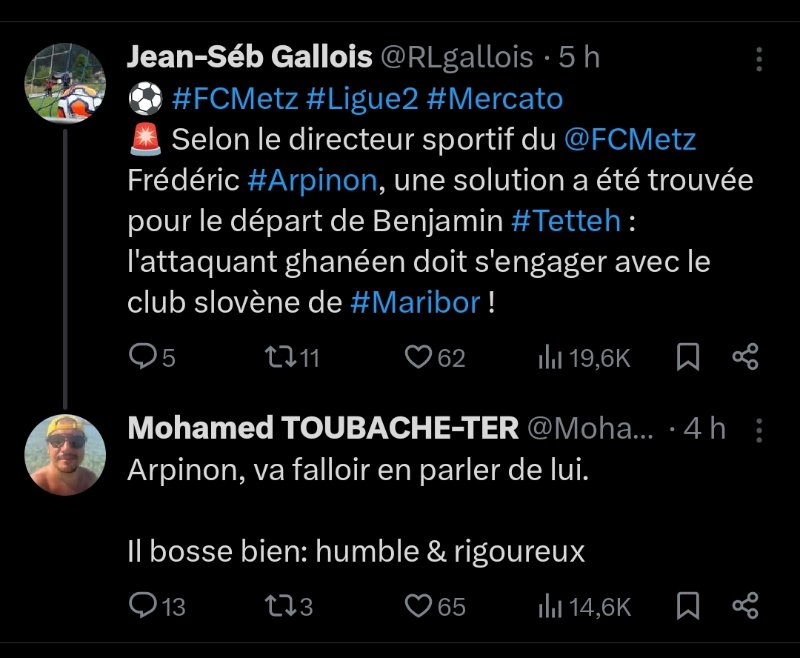Image resolution: width=800 pixels, height=658 pixels.
Task: Open the #Maribor hashtag link
Action: [x=415, y=302]
